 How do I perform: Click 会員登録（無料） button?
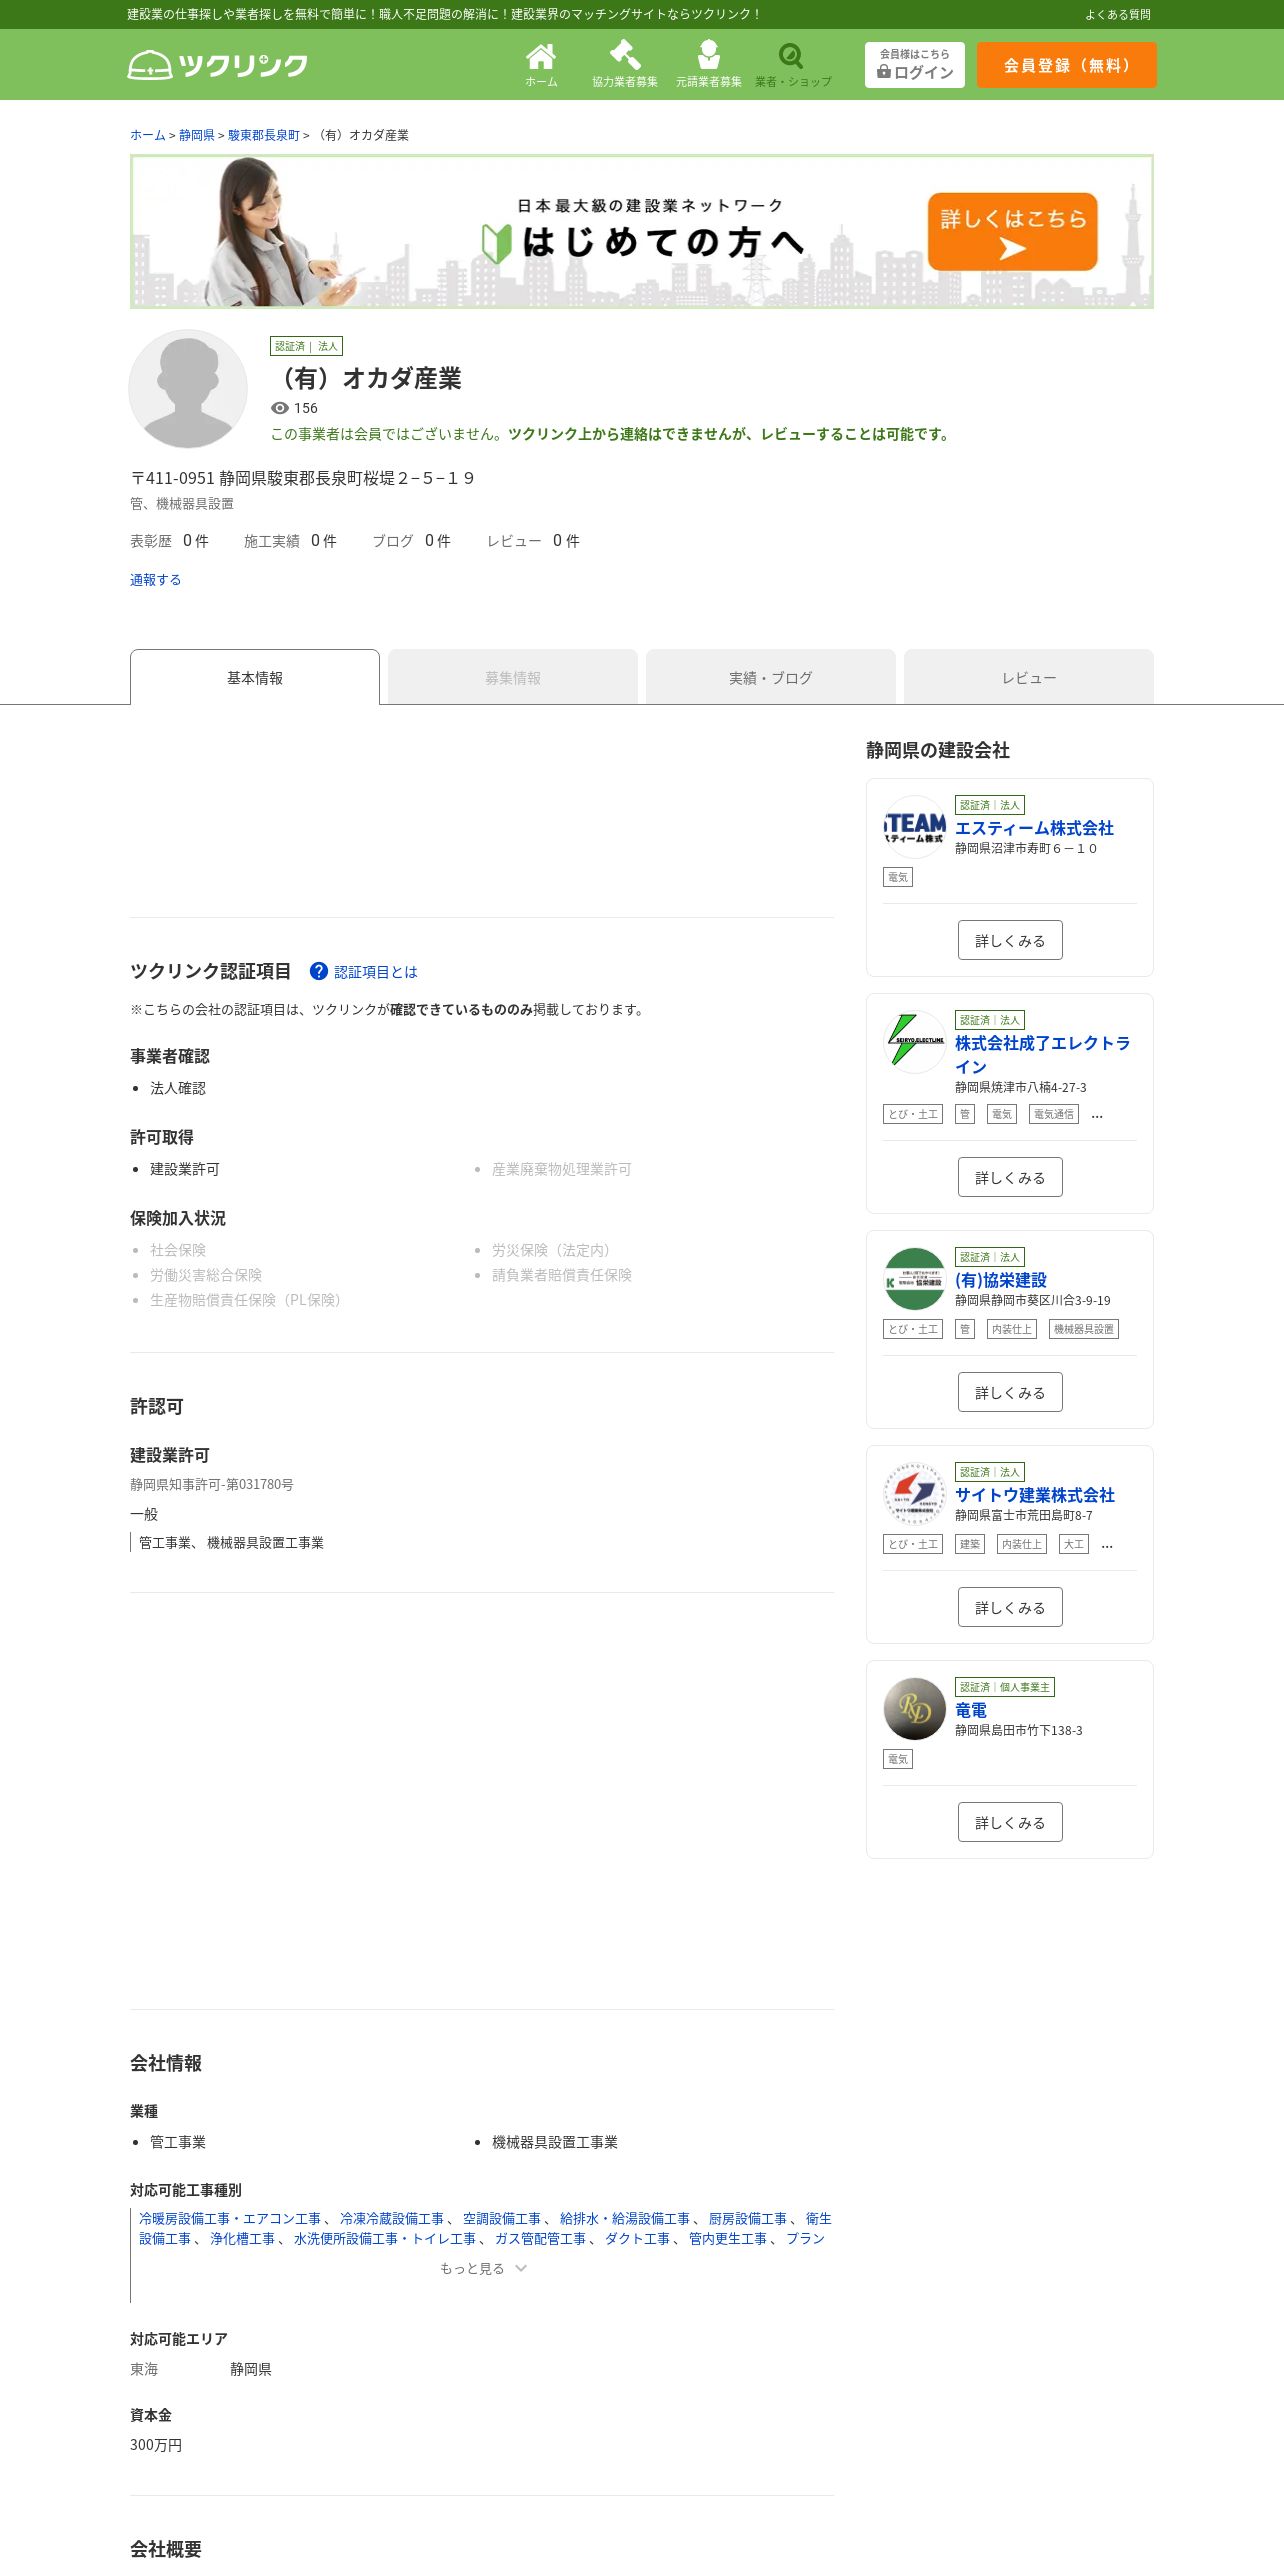[1067, 65]
